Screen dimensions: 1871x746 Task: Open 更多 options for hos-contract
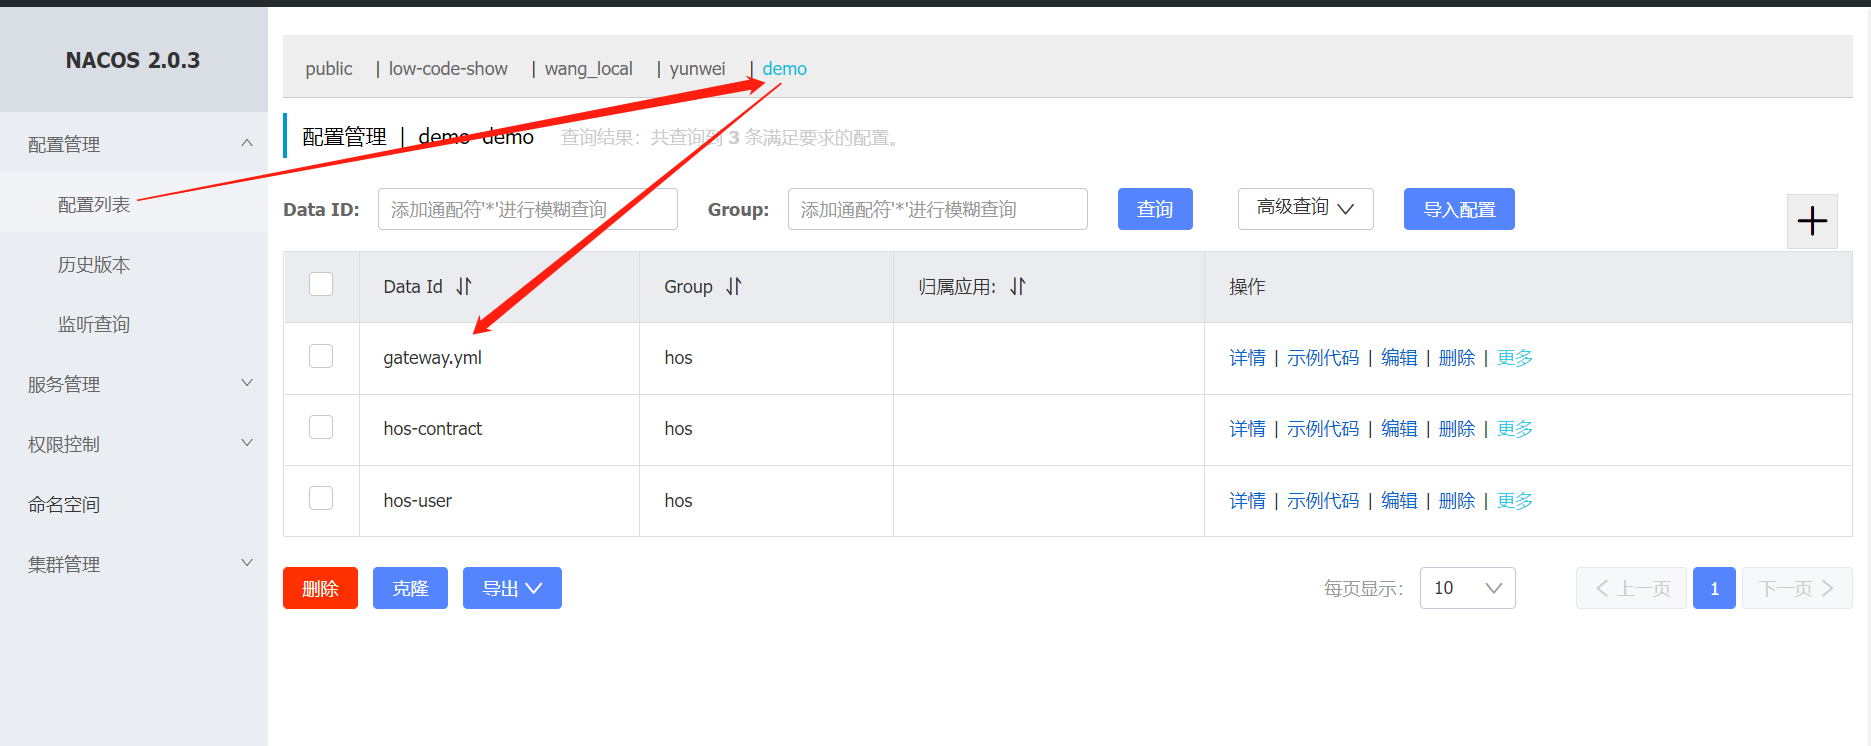coord(1514,429)
